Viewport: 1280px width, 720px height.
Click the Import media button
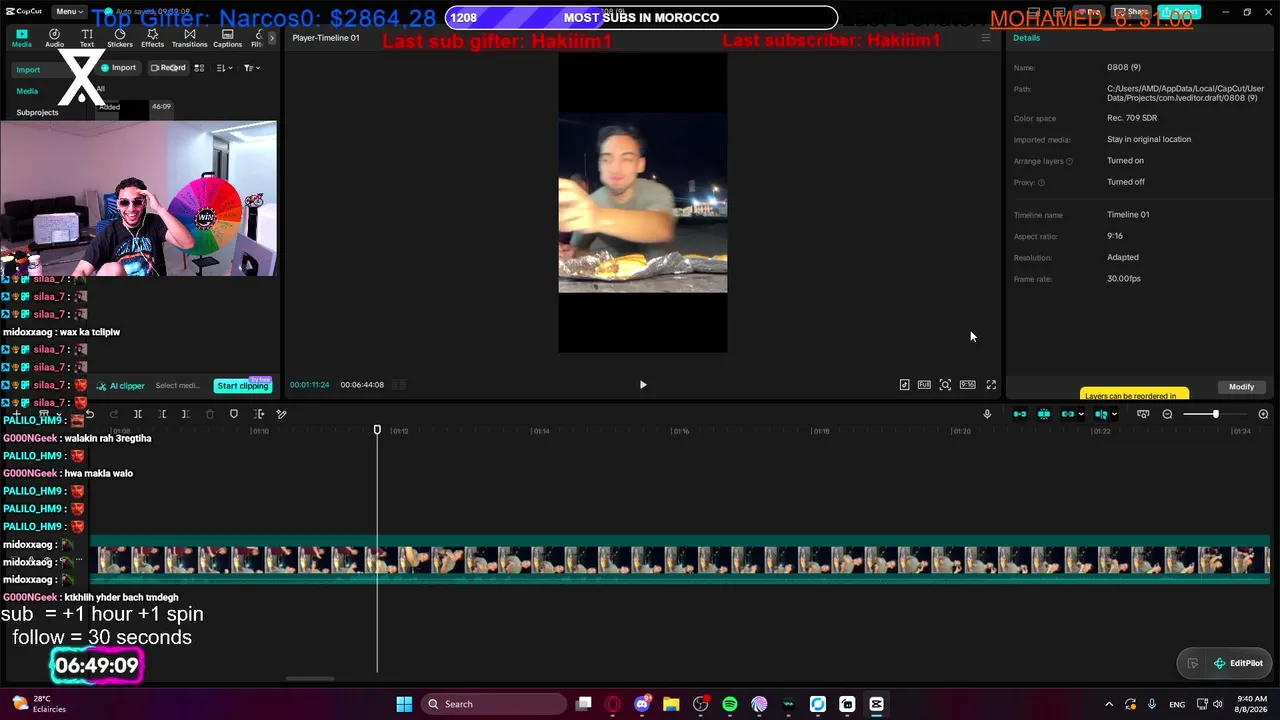(118, 68)
